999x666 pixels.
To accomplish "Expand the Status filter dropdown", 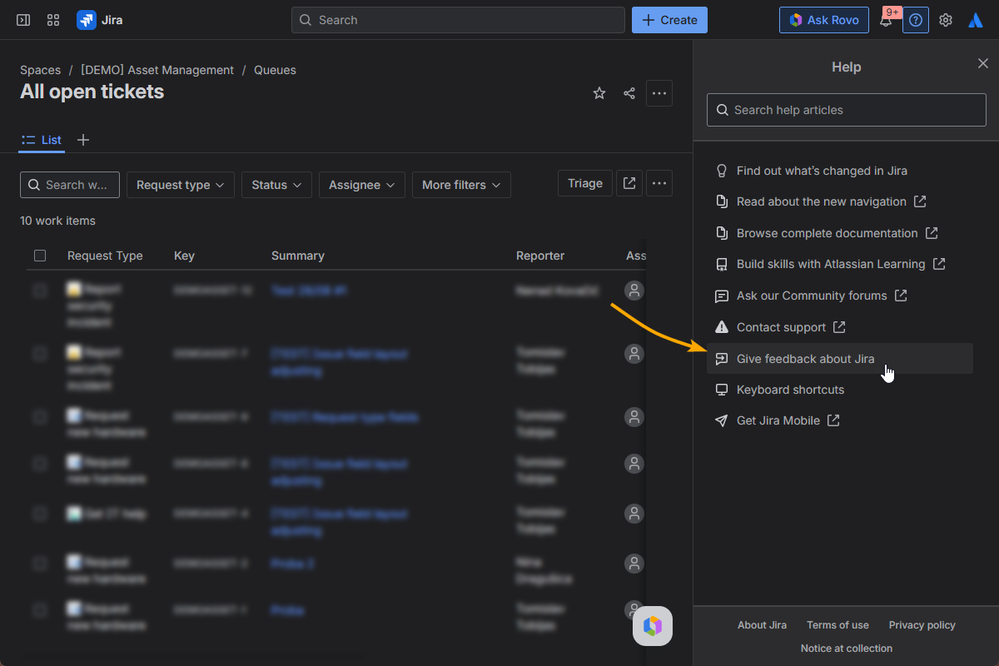I will click(x=277, y=185).
